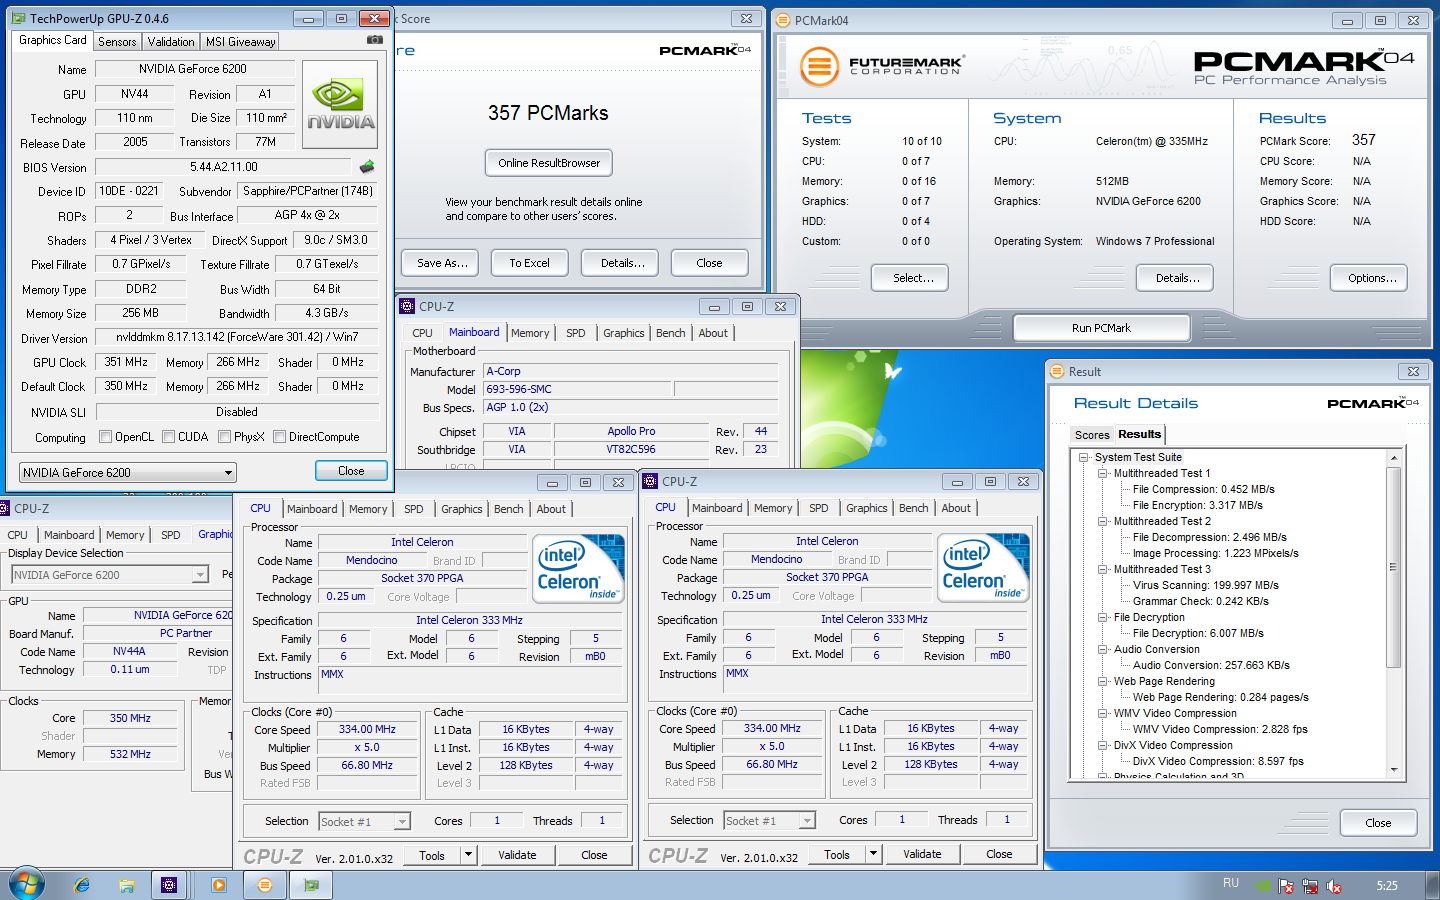Click the Tools dropdown arrow in middle CPU-Z
The image size is (1440, 900).
click(468, 855)
